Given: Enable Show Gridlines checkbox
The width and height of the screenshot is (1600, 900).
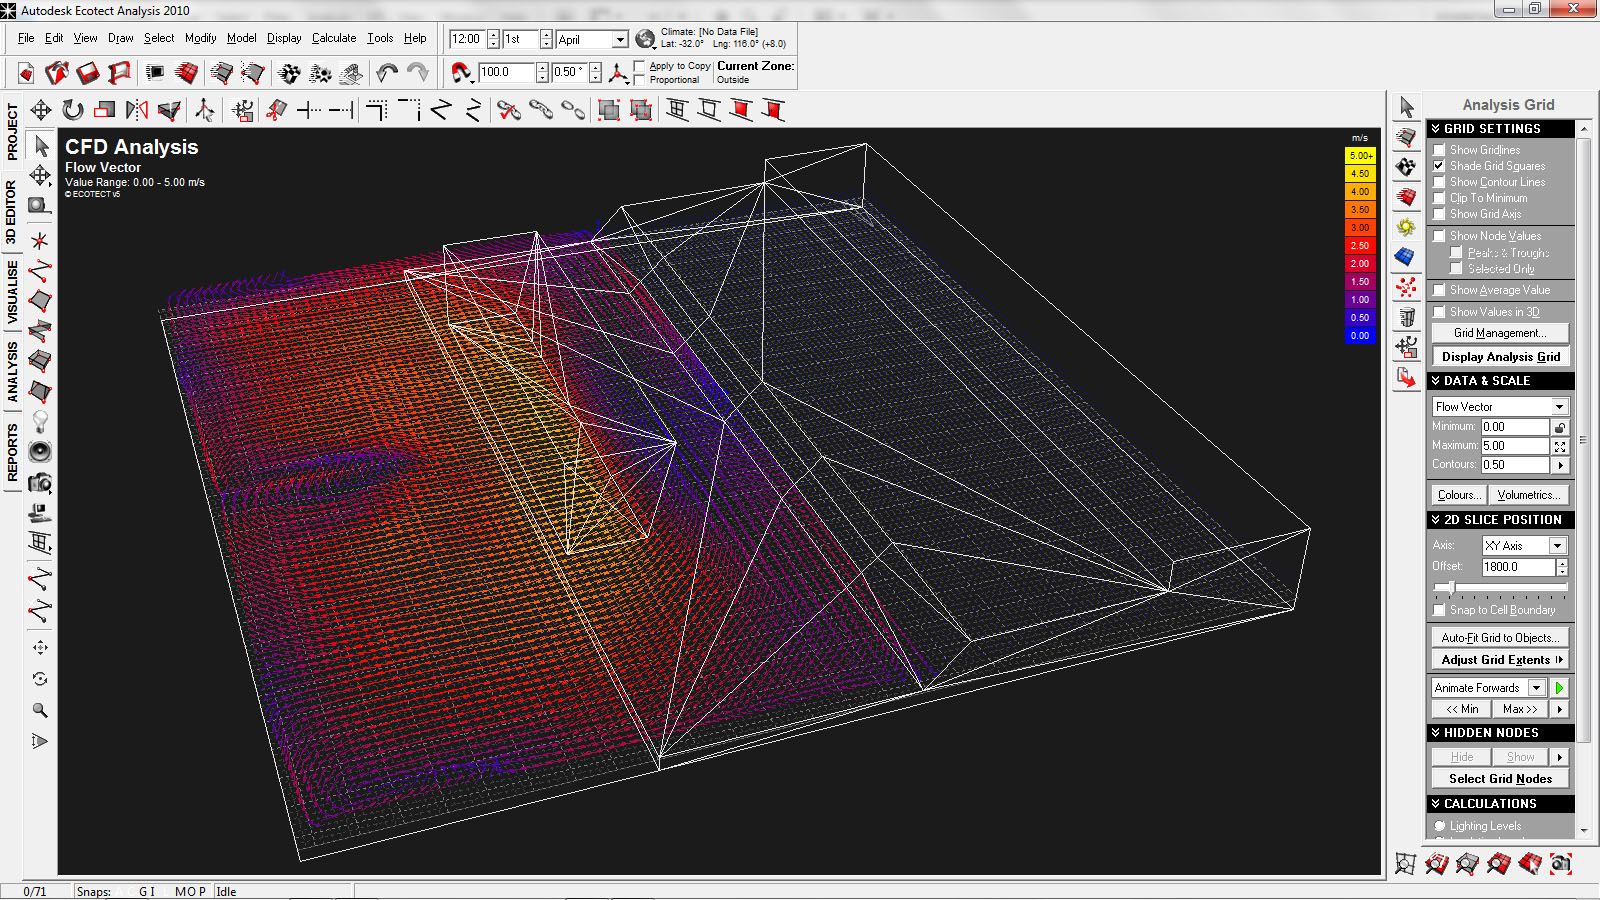Looking at the screenshot, I should click(x=1439, y=150).
